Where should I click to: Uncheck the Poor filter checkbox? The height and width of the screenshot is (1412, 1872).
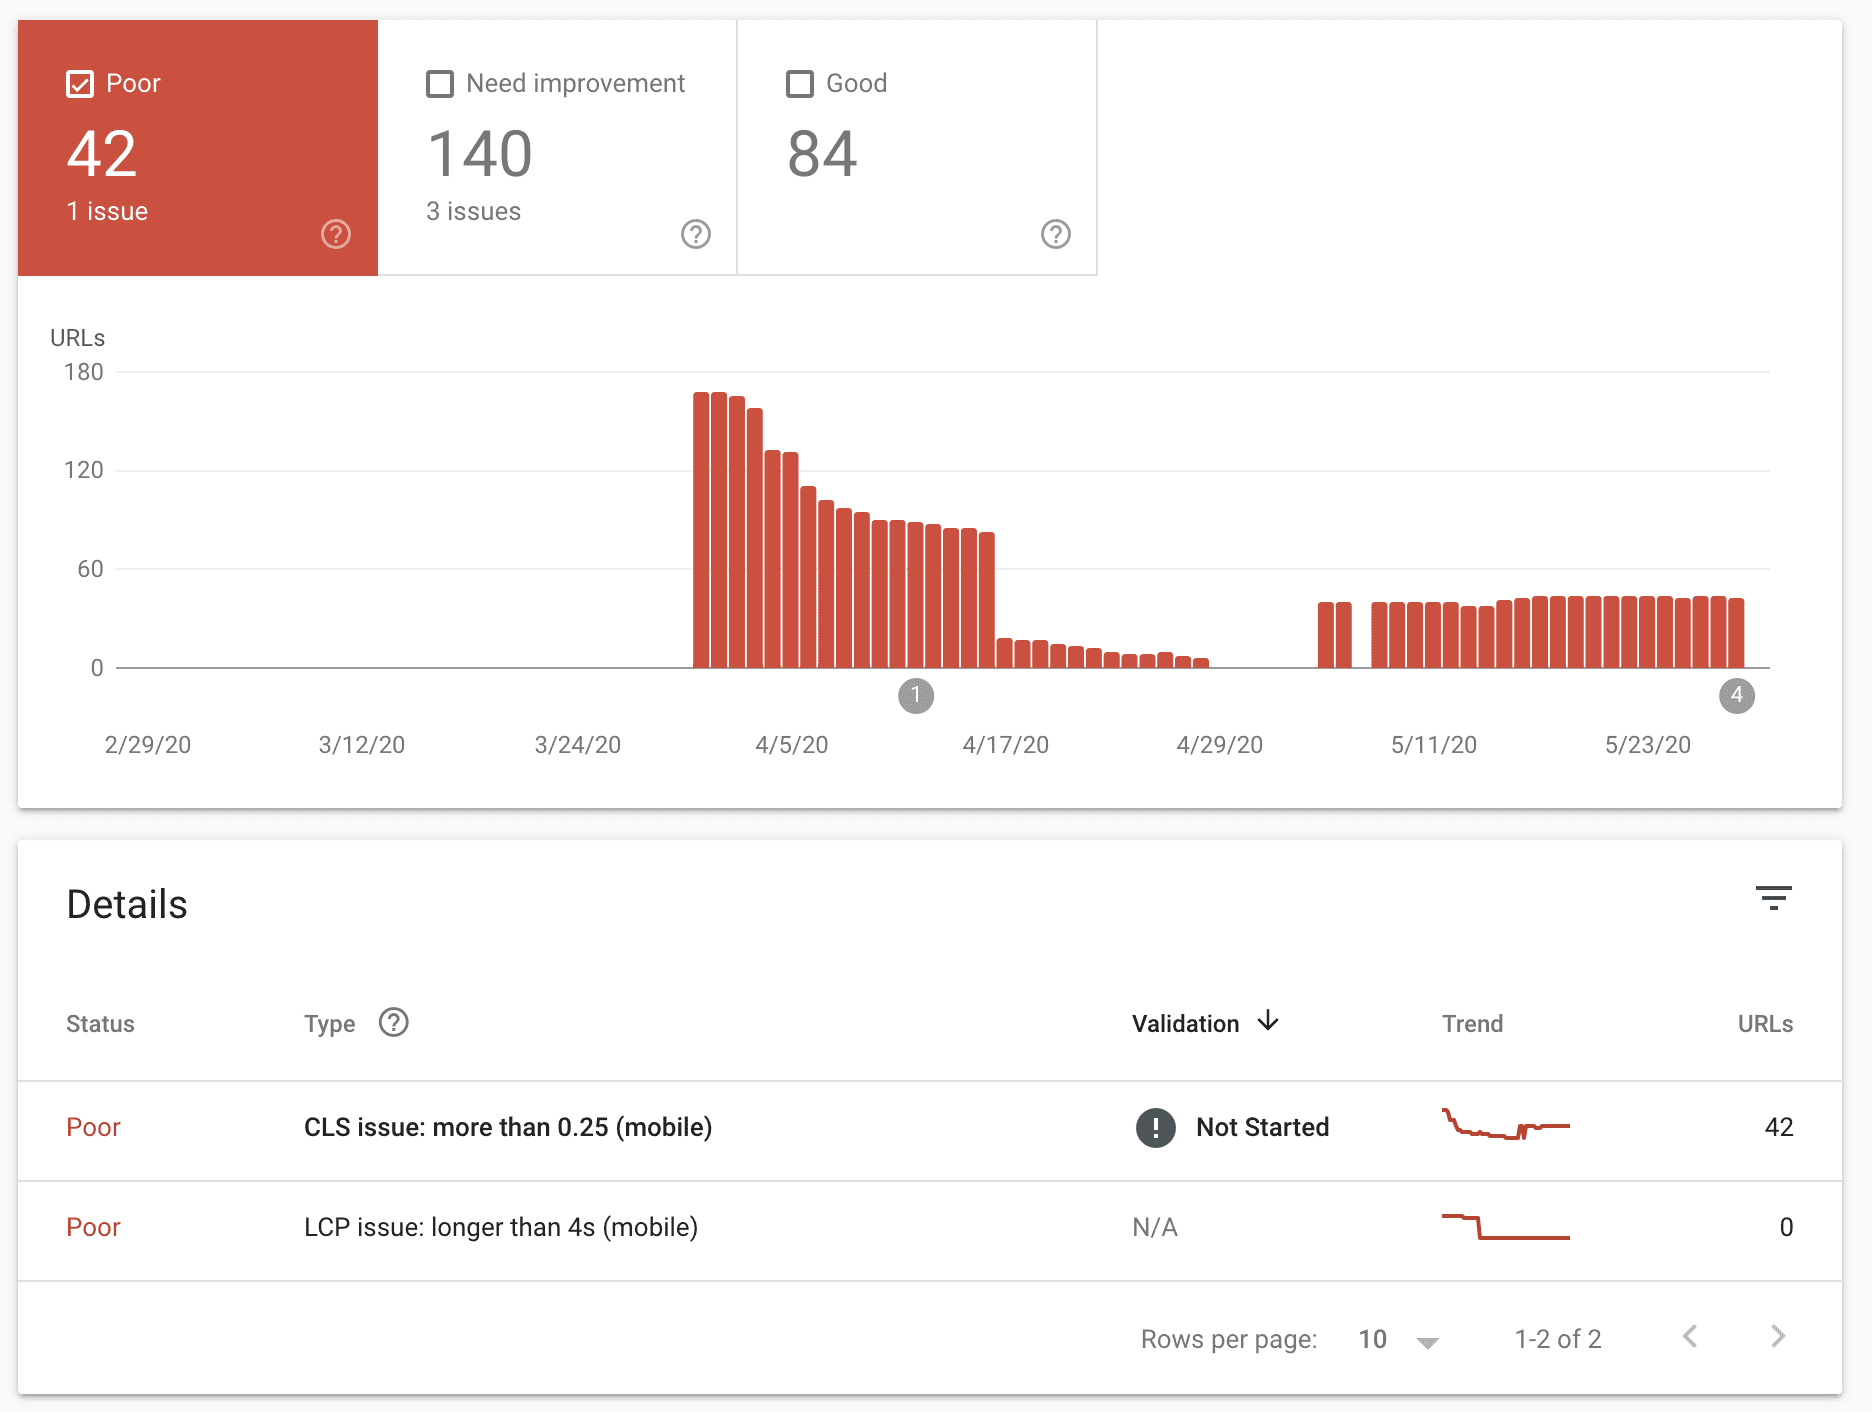pyautogui.click(x=79, y=83)
